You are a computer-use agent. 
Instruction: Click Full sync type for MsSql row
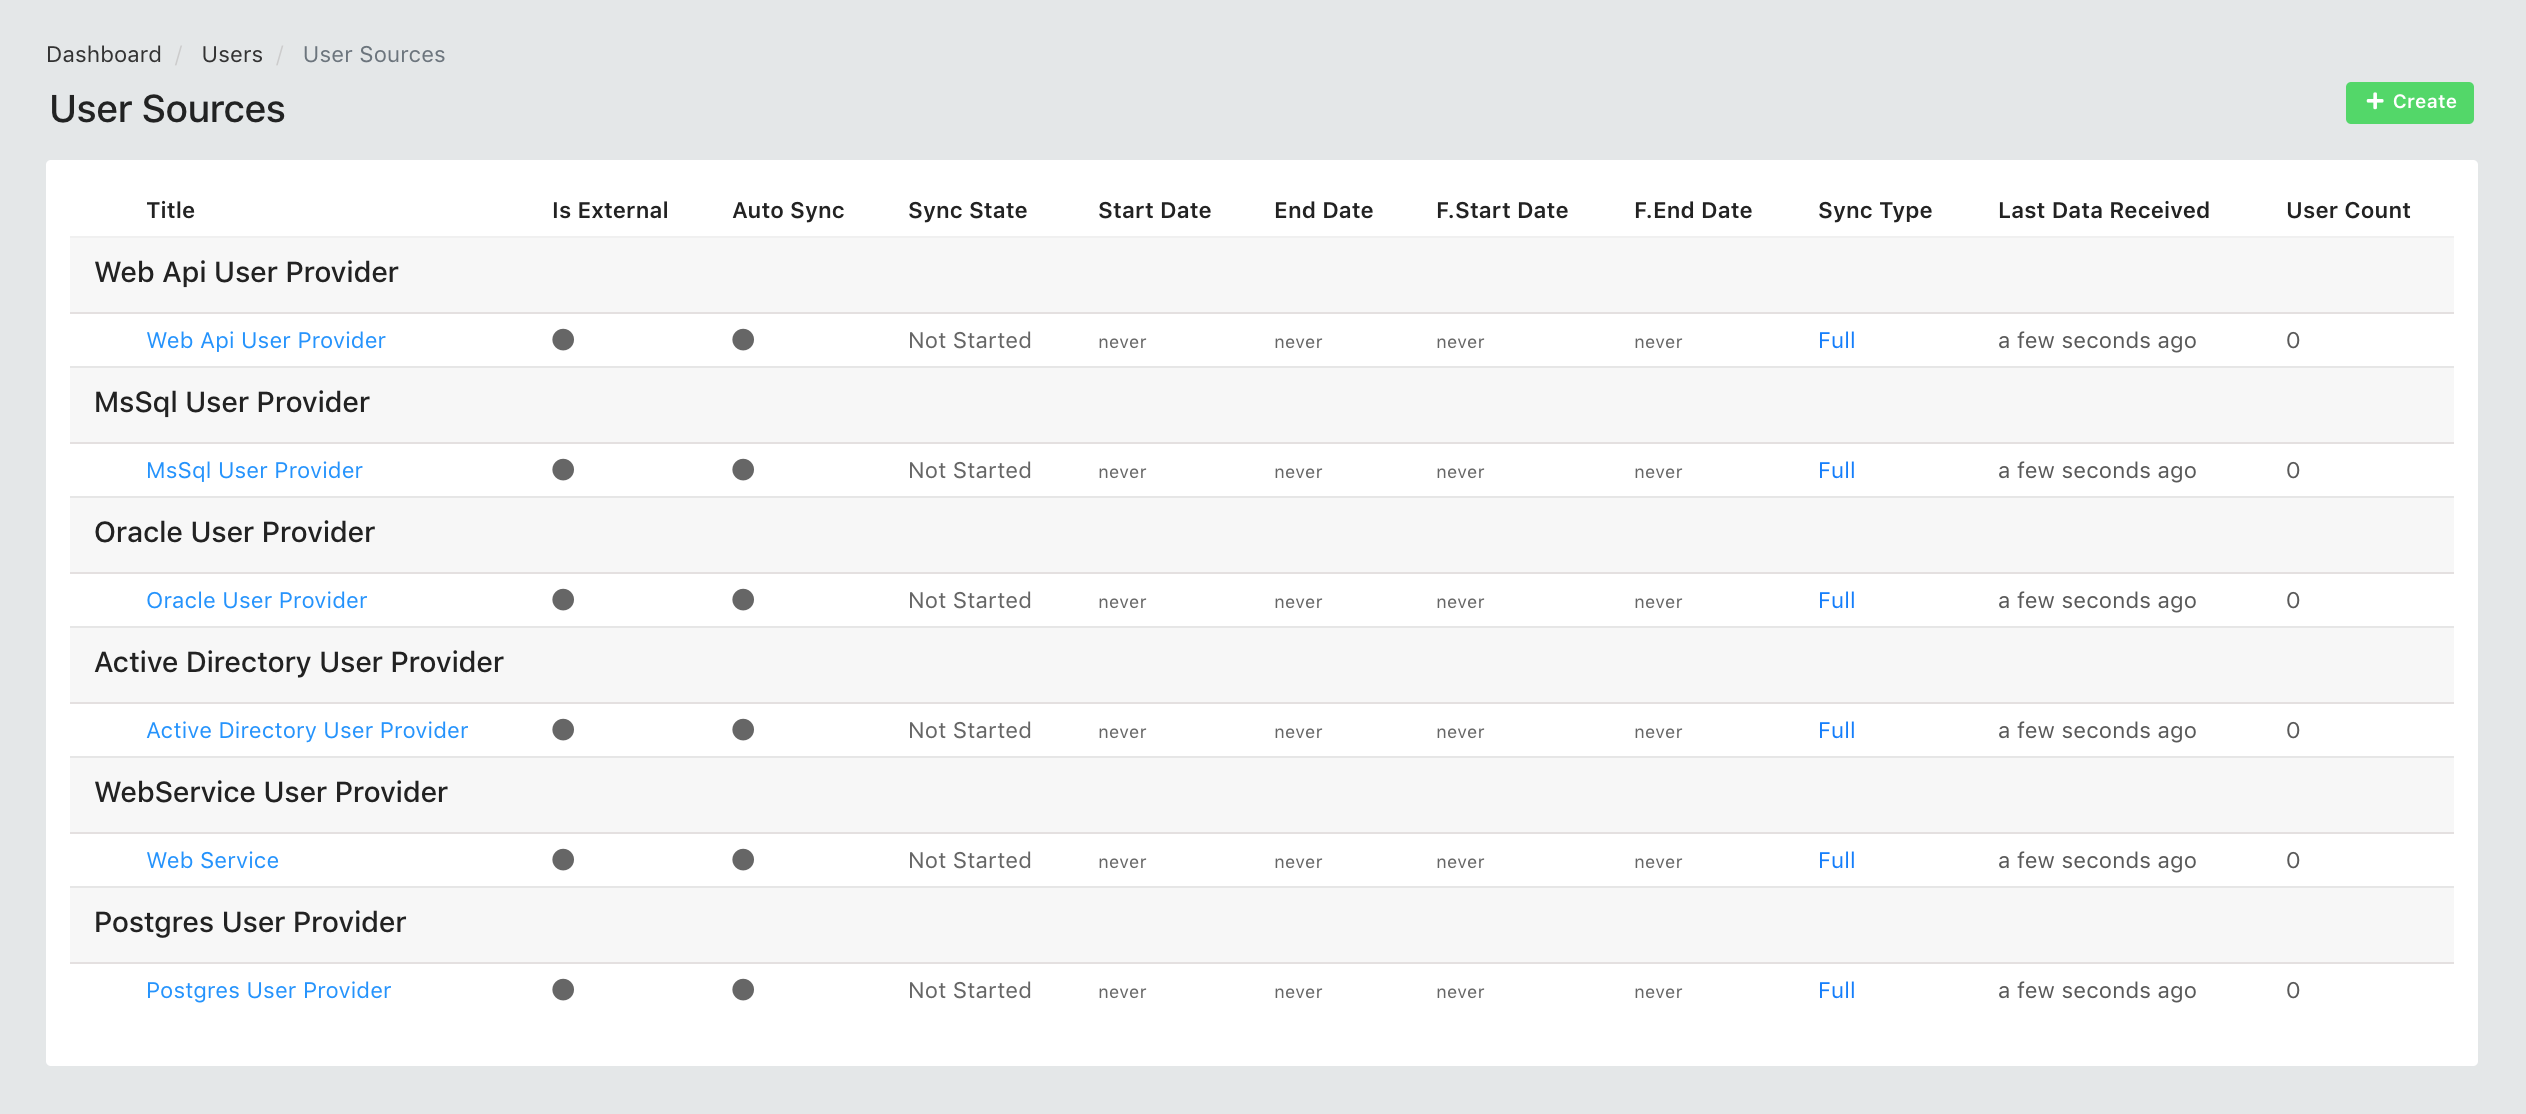[x=1836, y=470]
